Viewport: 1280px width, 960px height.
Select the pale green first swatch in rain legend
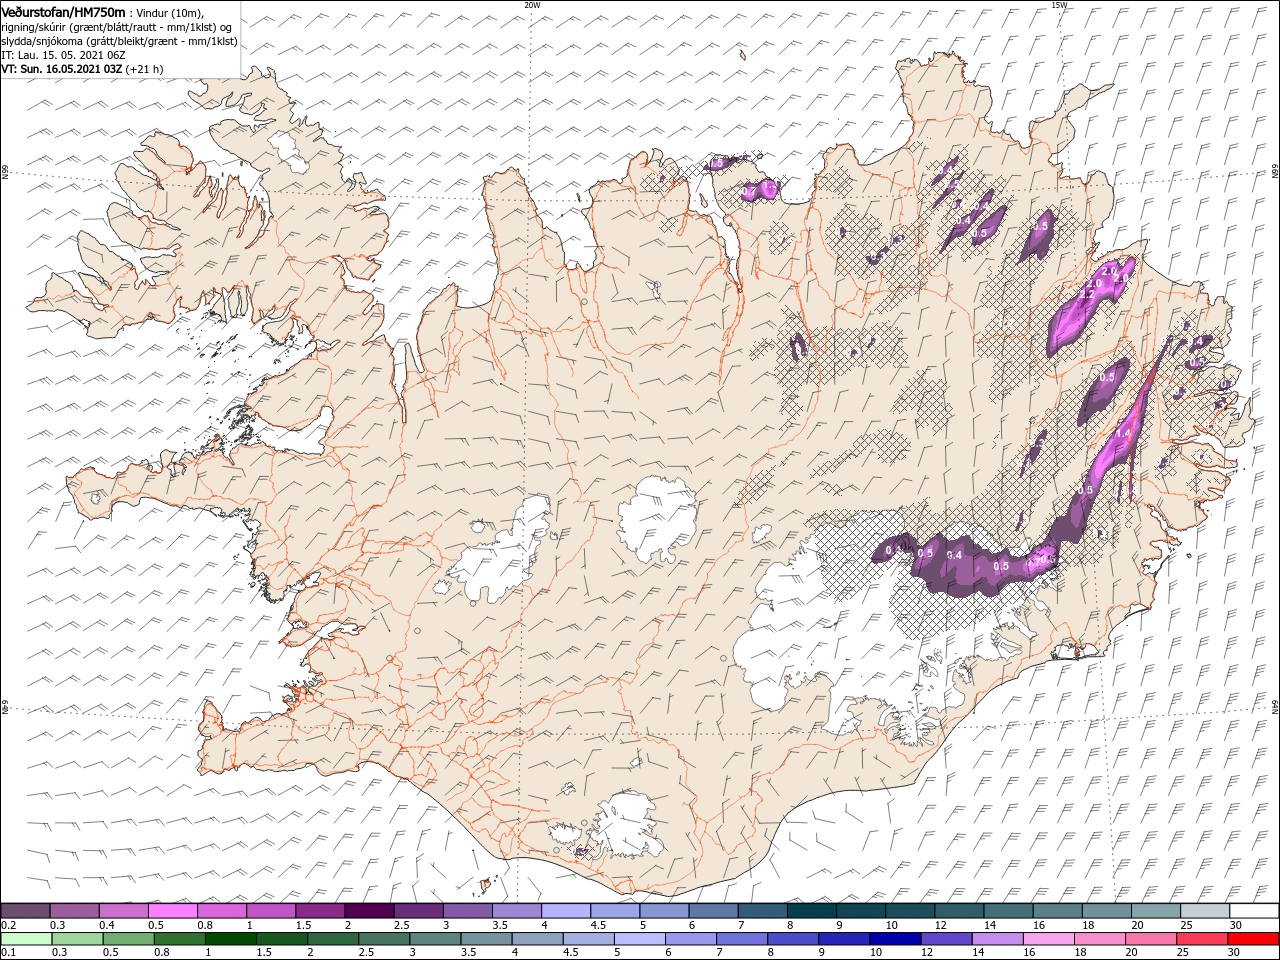pos(26,939)
